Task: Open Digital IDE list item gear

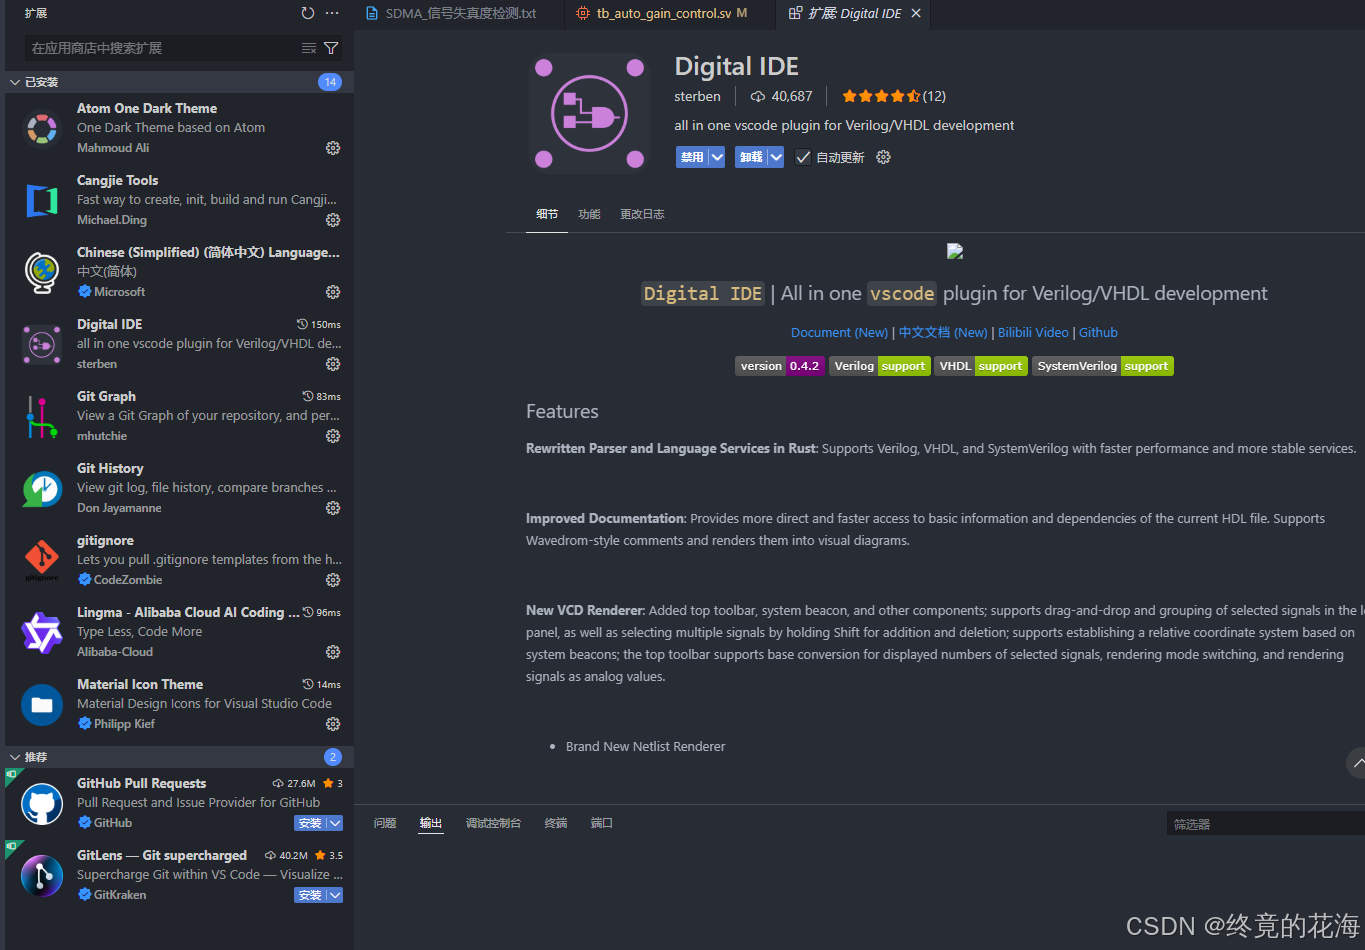Action: coord(333,364)
